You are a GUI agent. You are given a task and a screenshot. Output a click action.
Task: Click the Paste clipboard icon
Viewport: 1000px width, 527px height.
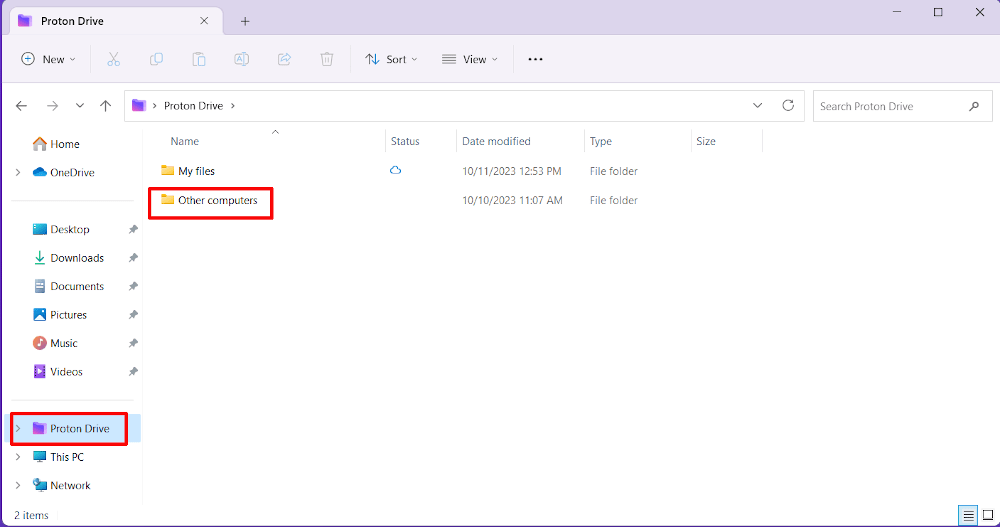pyautogui.click(x=199, y=59)
